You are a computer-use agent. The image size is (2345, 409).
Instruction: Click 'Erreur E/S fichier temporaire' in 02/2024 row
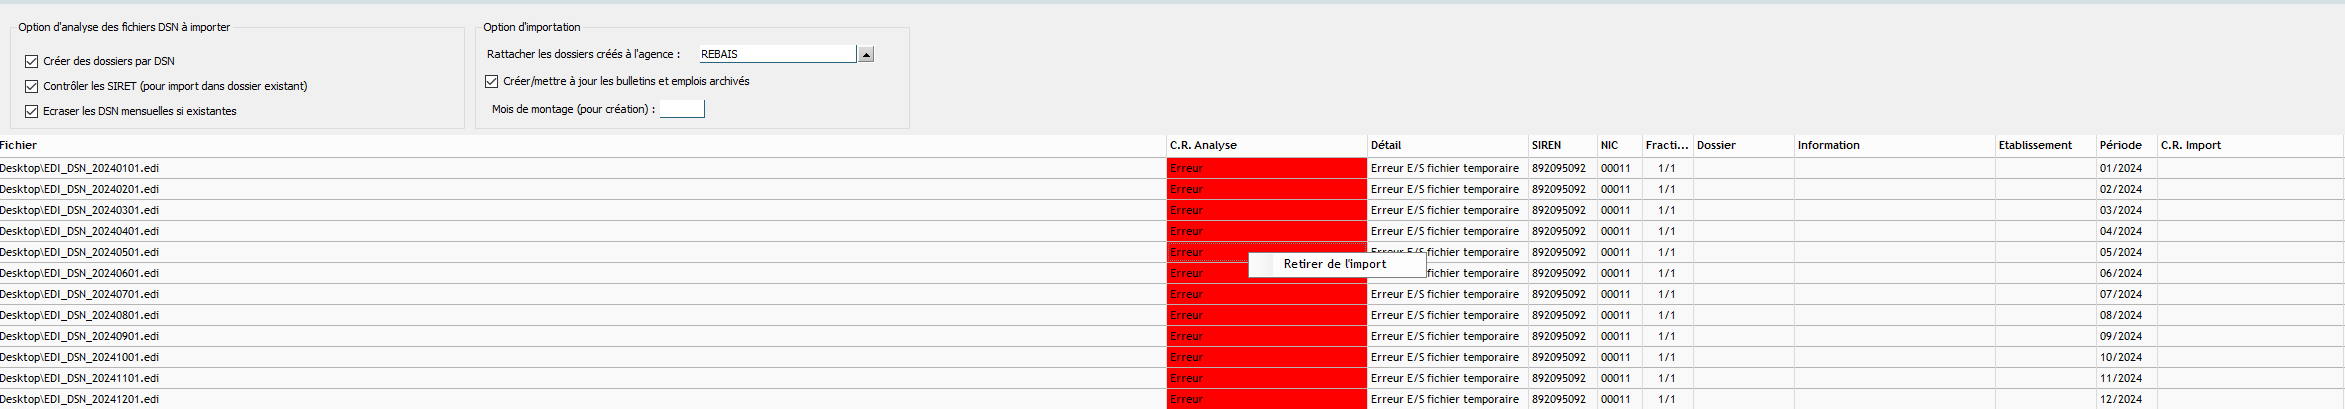tap(1445, 189)
